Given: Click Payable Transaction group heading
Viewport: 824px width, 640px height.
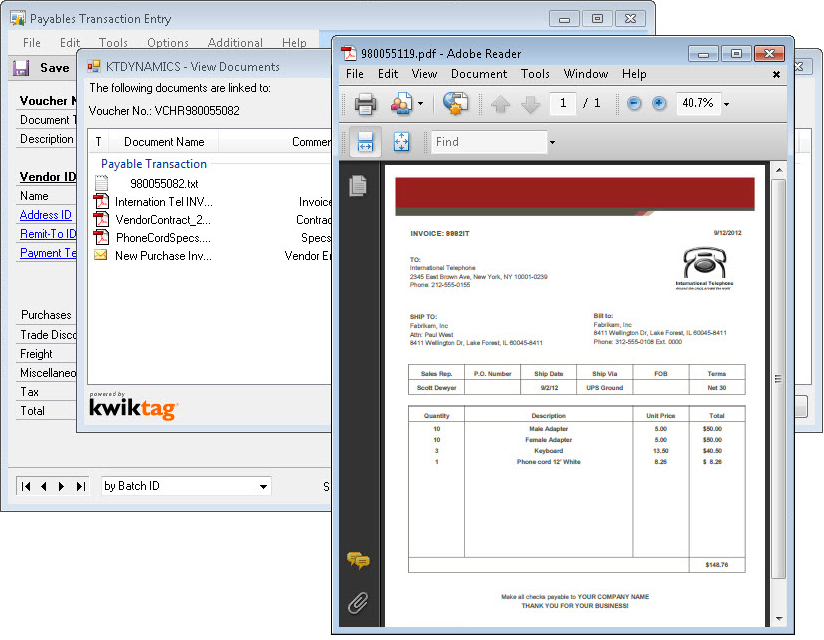Looking at the screenshot, I should 154,164.
